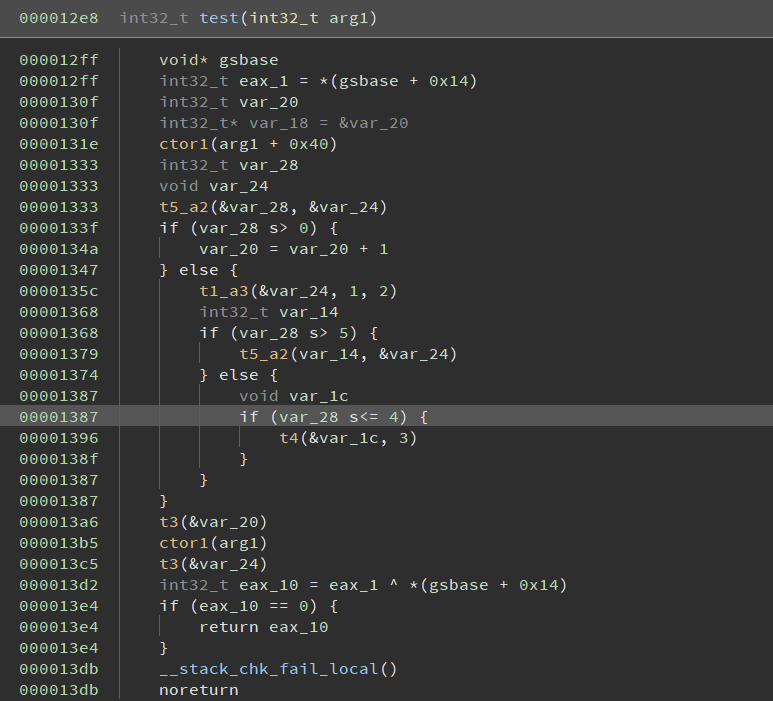Open the t5_a2(var_14, &var_24) call

tap(348, 354)
